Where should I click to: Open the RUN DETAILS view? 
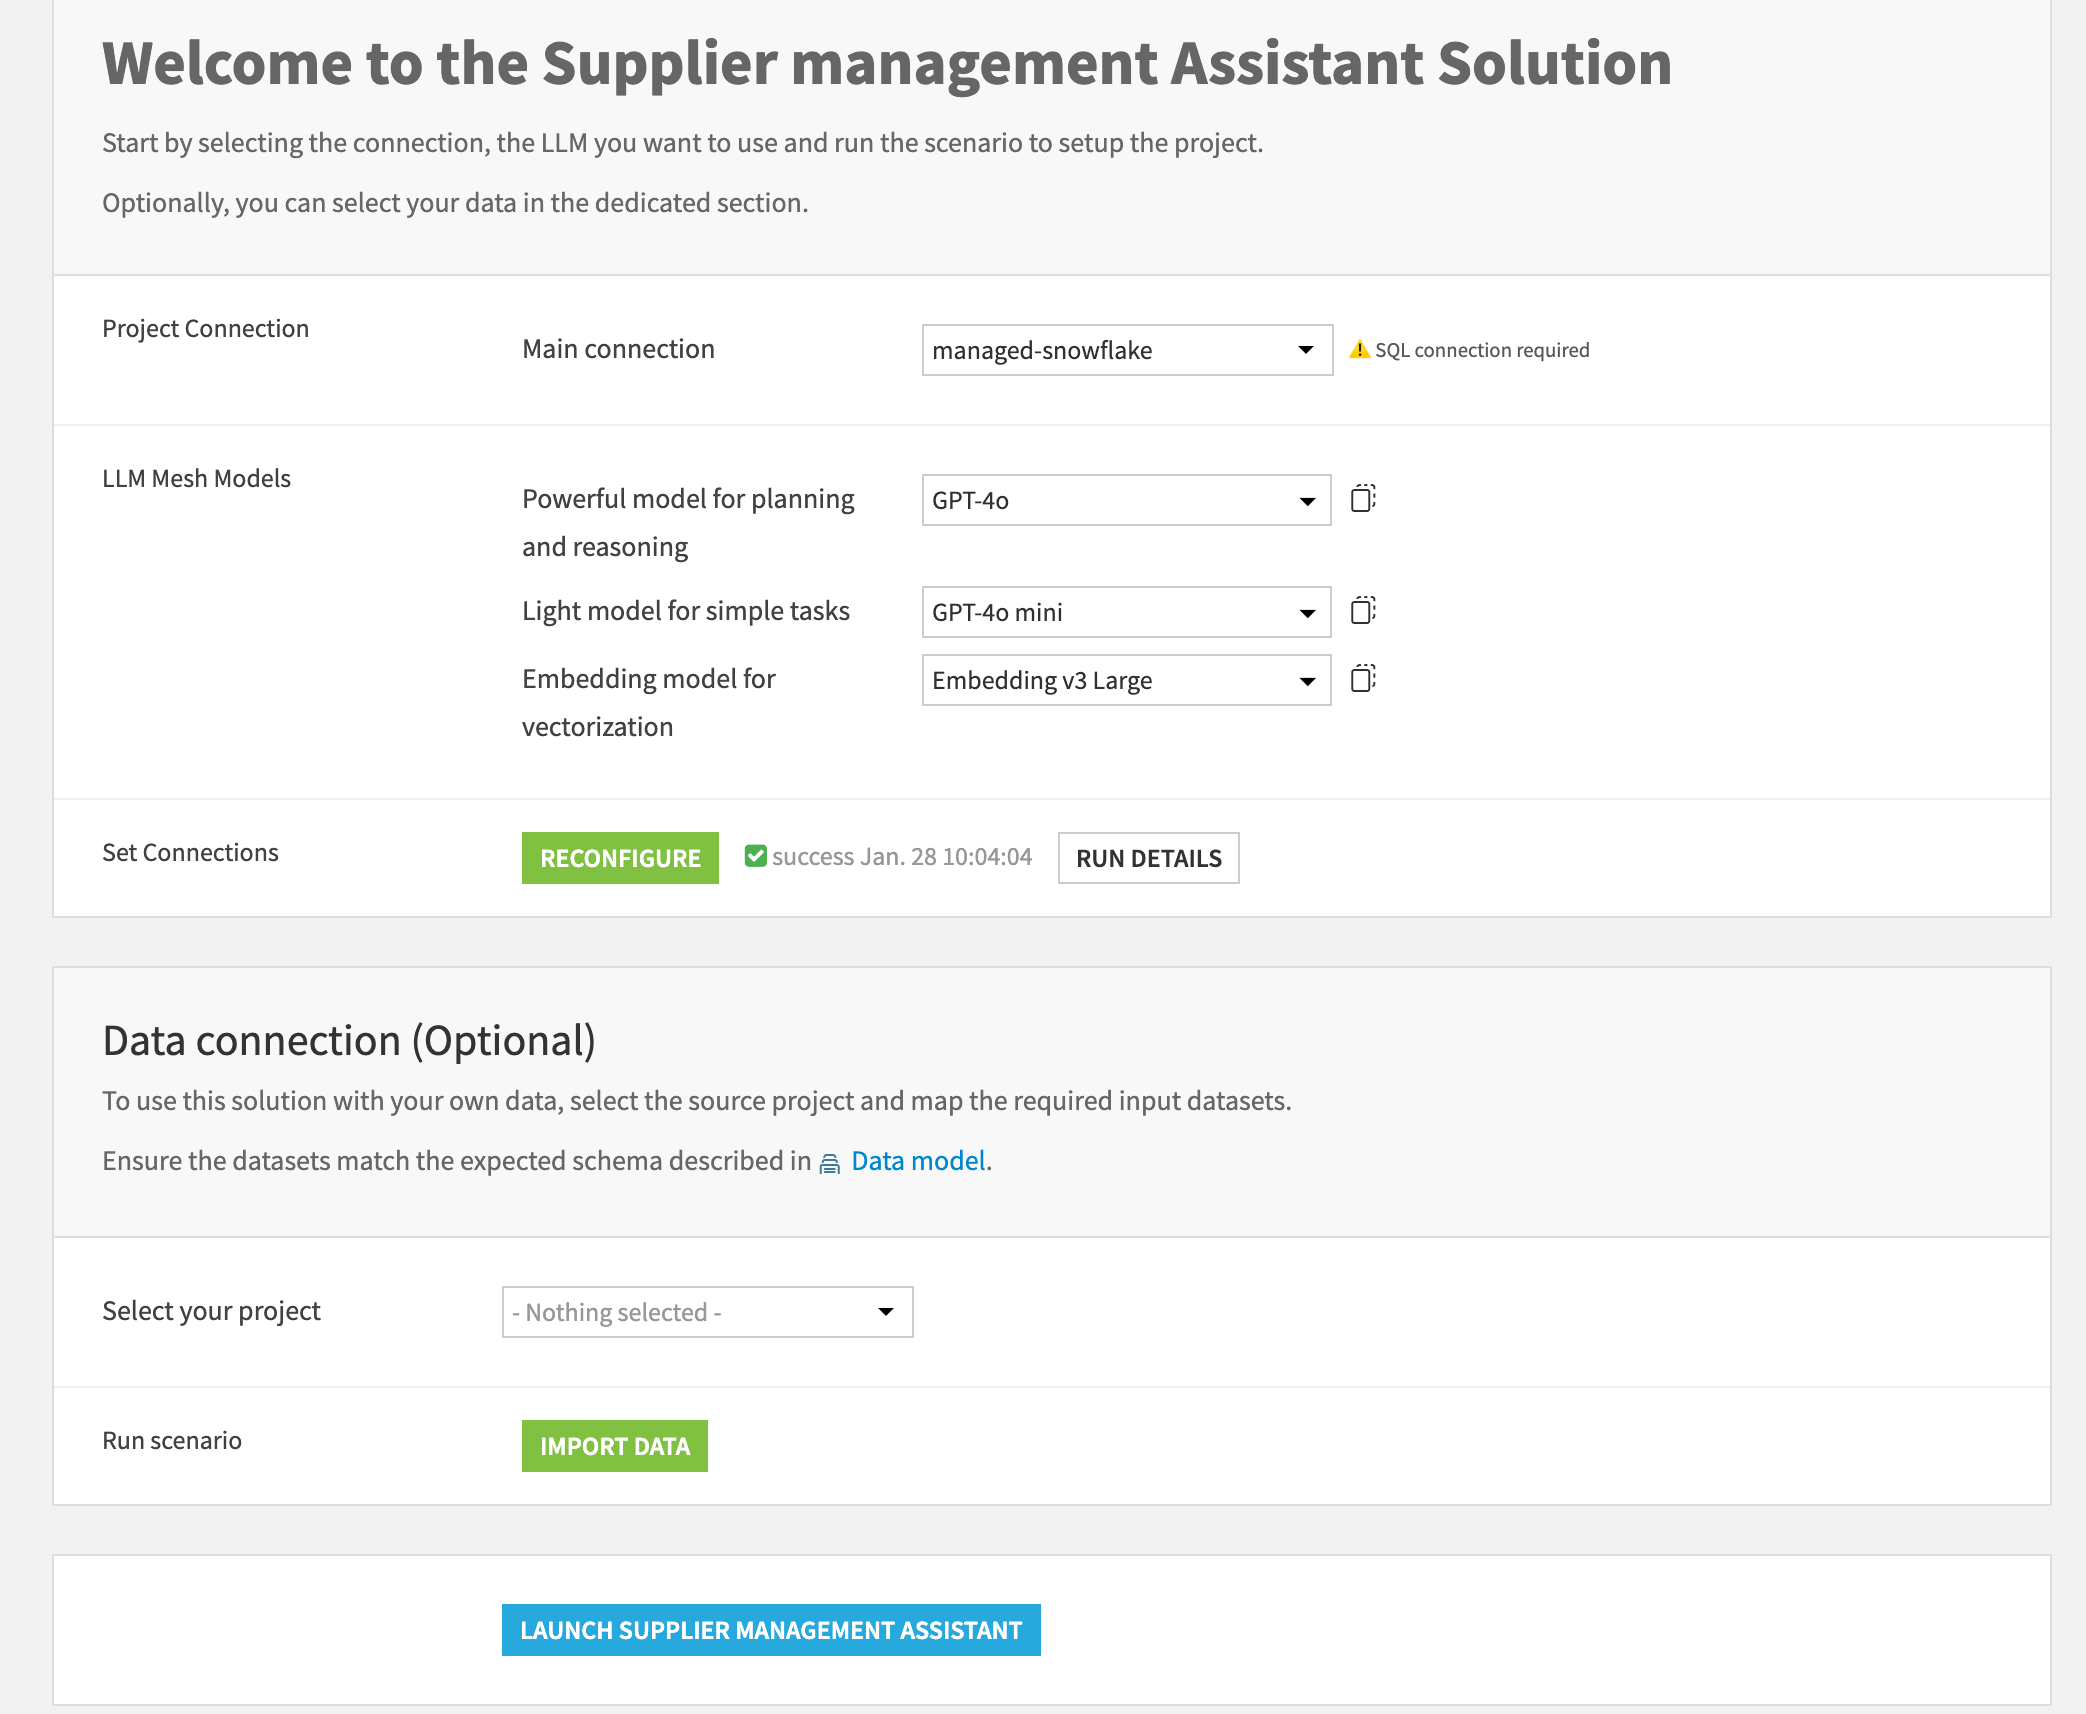pos(1147,857)
